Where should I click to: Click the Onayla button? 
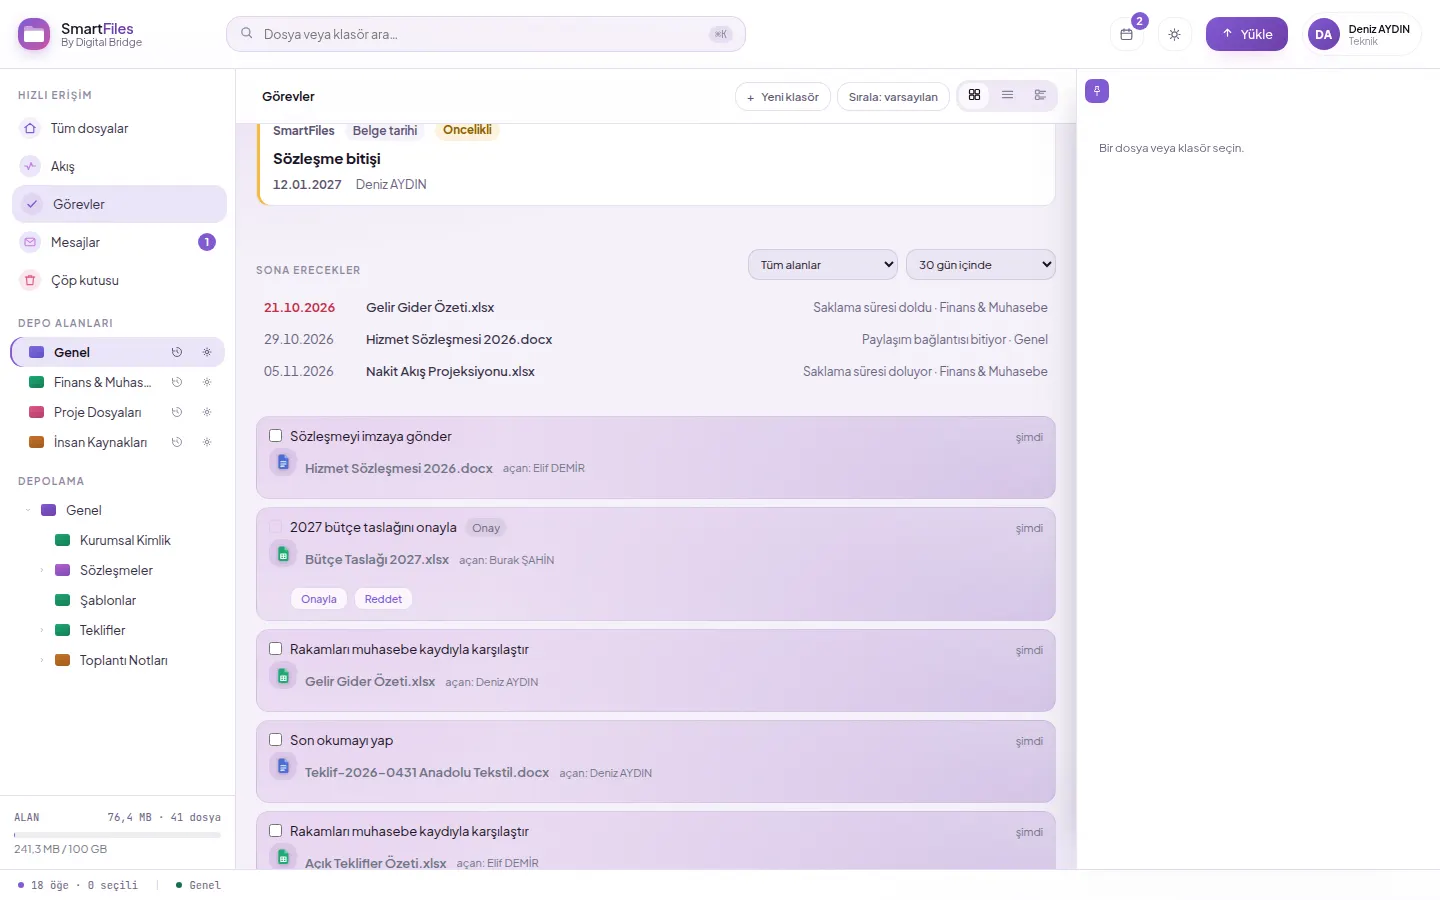[319, 599]
